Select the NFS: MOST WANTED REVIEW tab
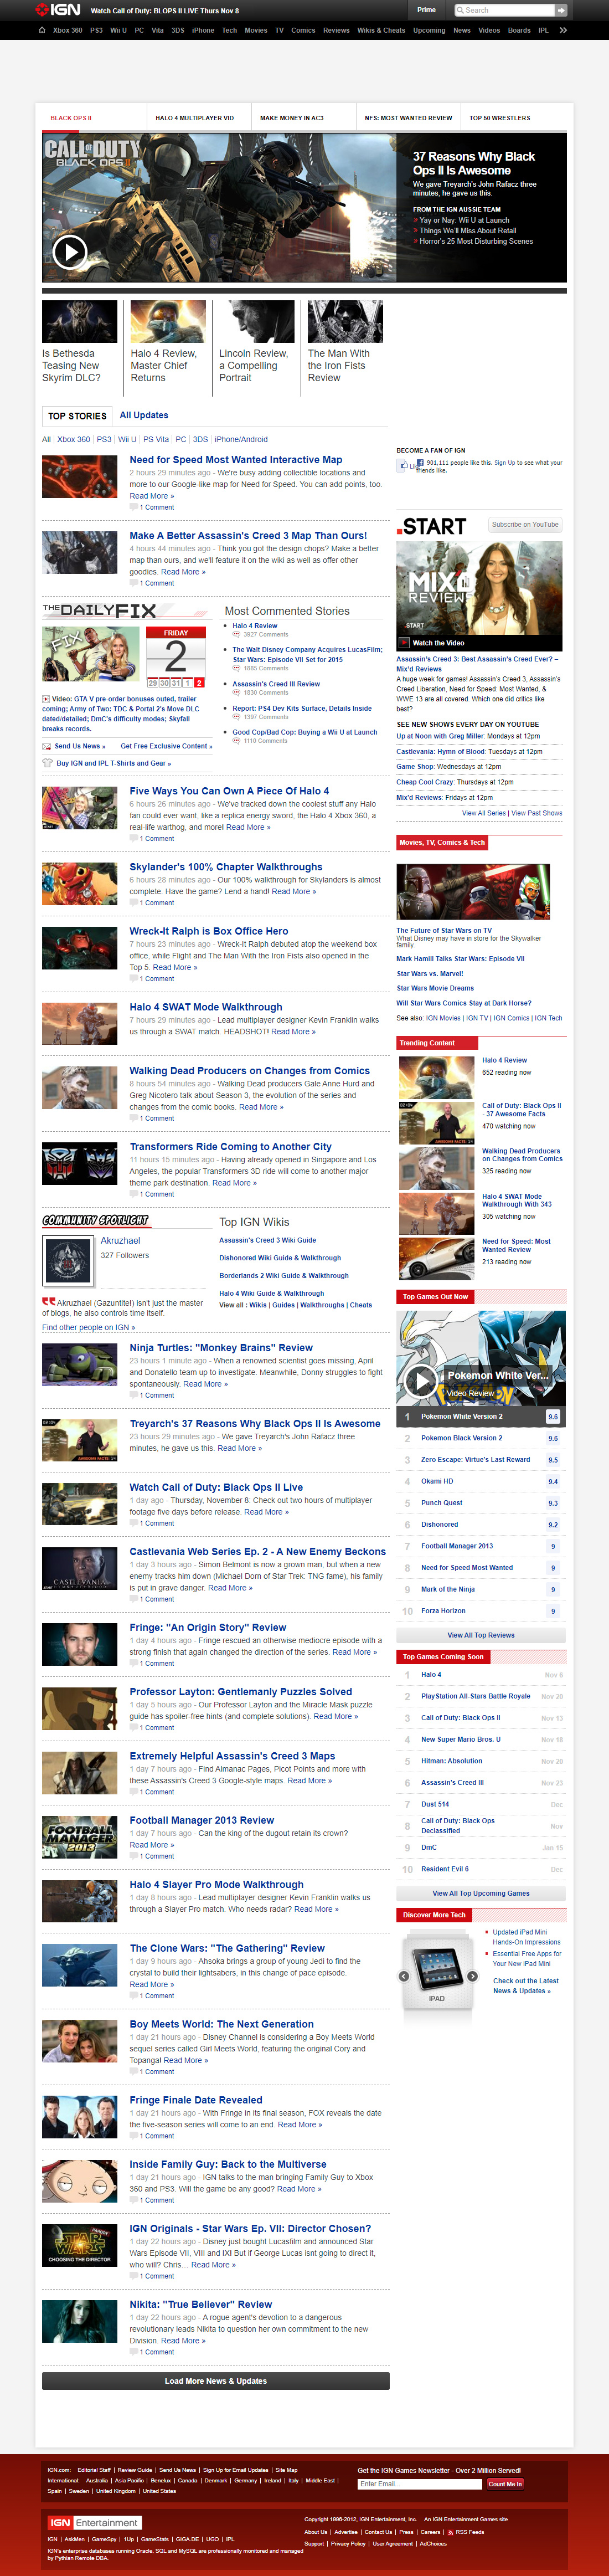609x2576 pixels. [x=409, y=118]
